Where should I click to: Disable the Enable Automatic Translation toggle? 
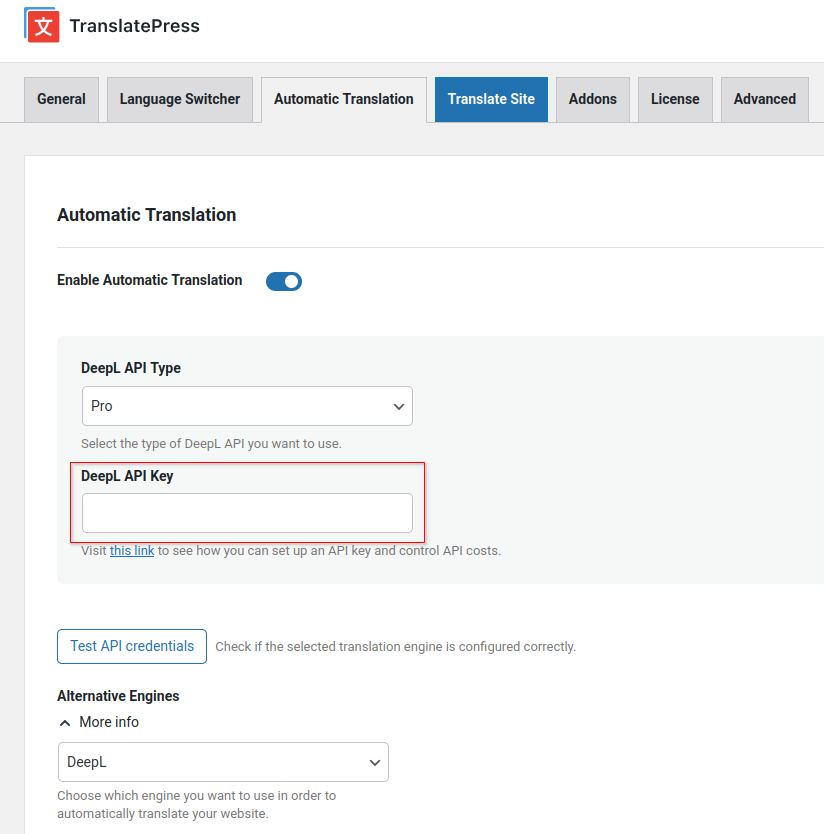(283, 281)
